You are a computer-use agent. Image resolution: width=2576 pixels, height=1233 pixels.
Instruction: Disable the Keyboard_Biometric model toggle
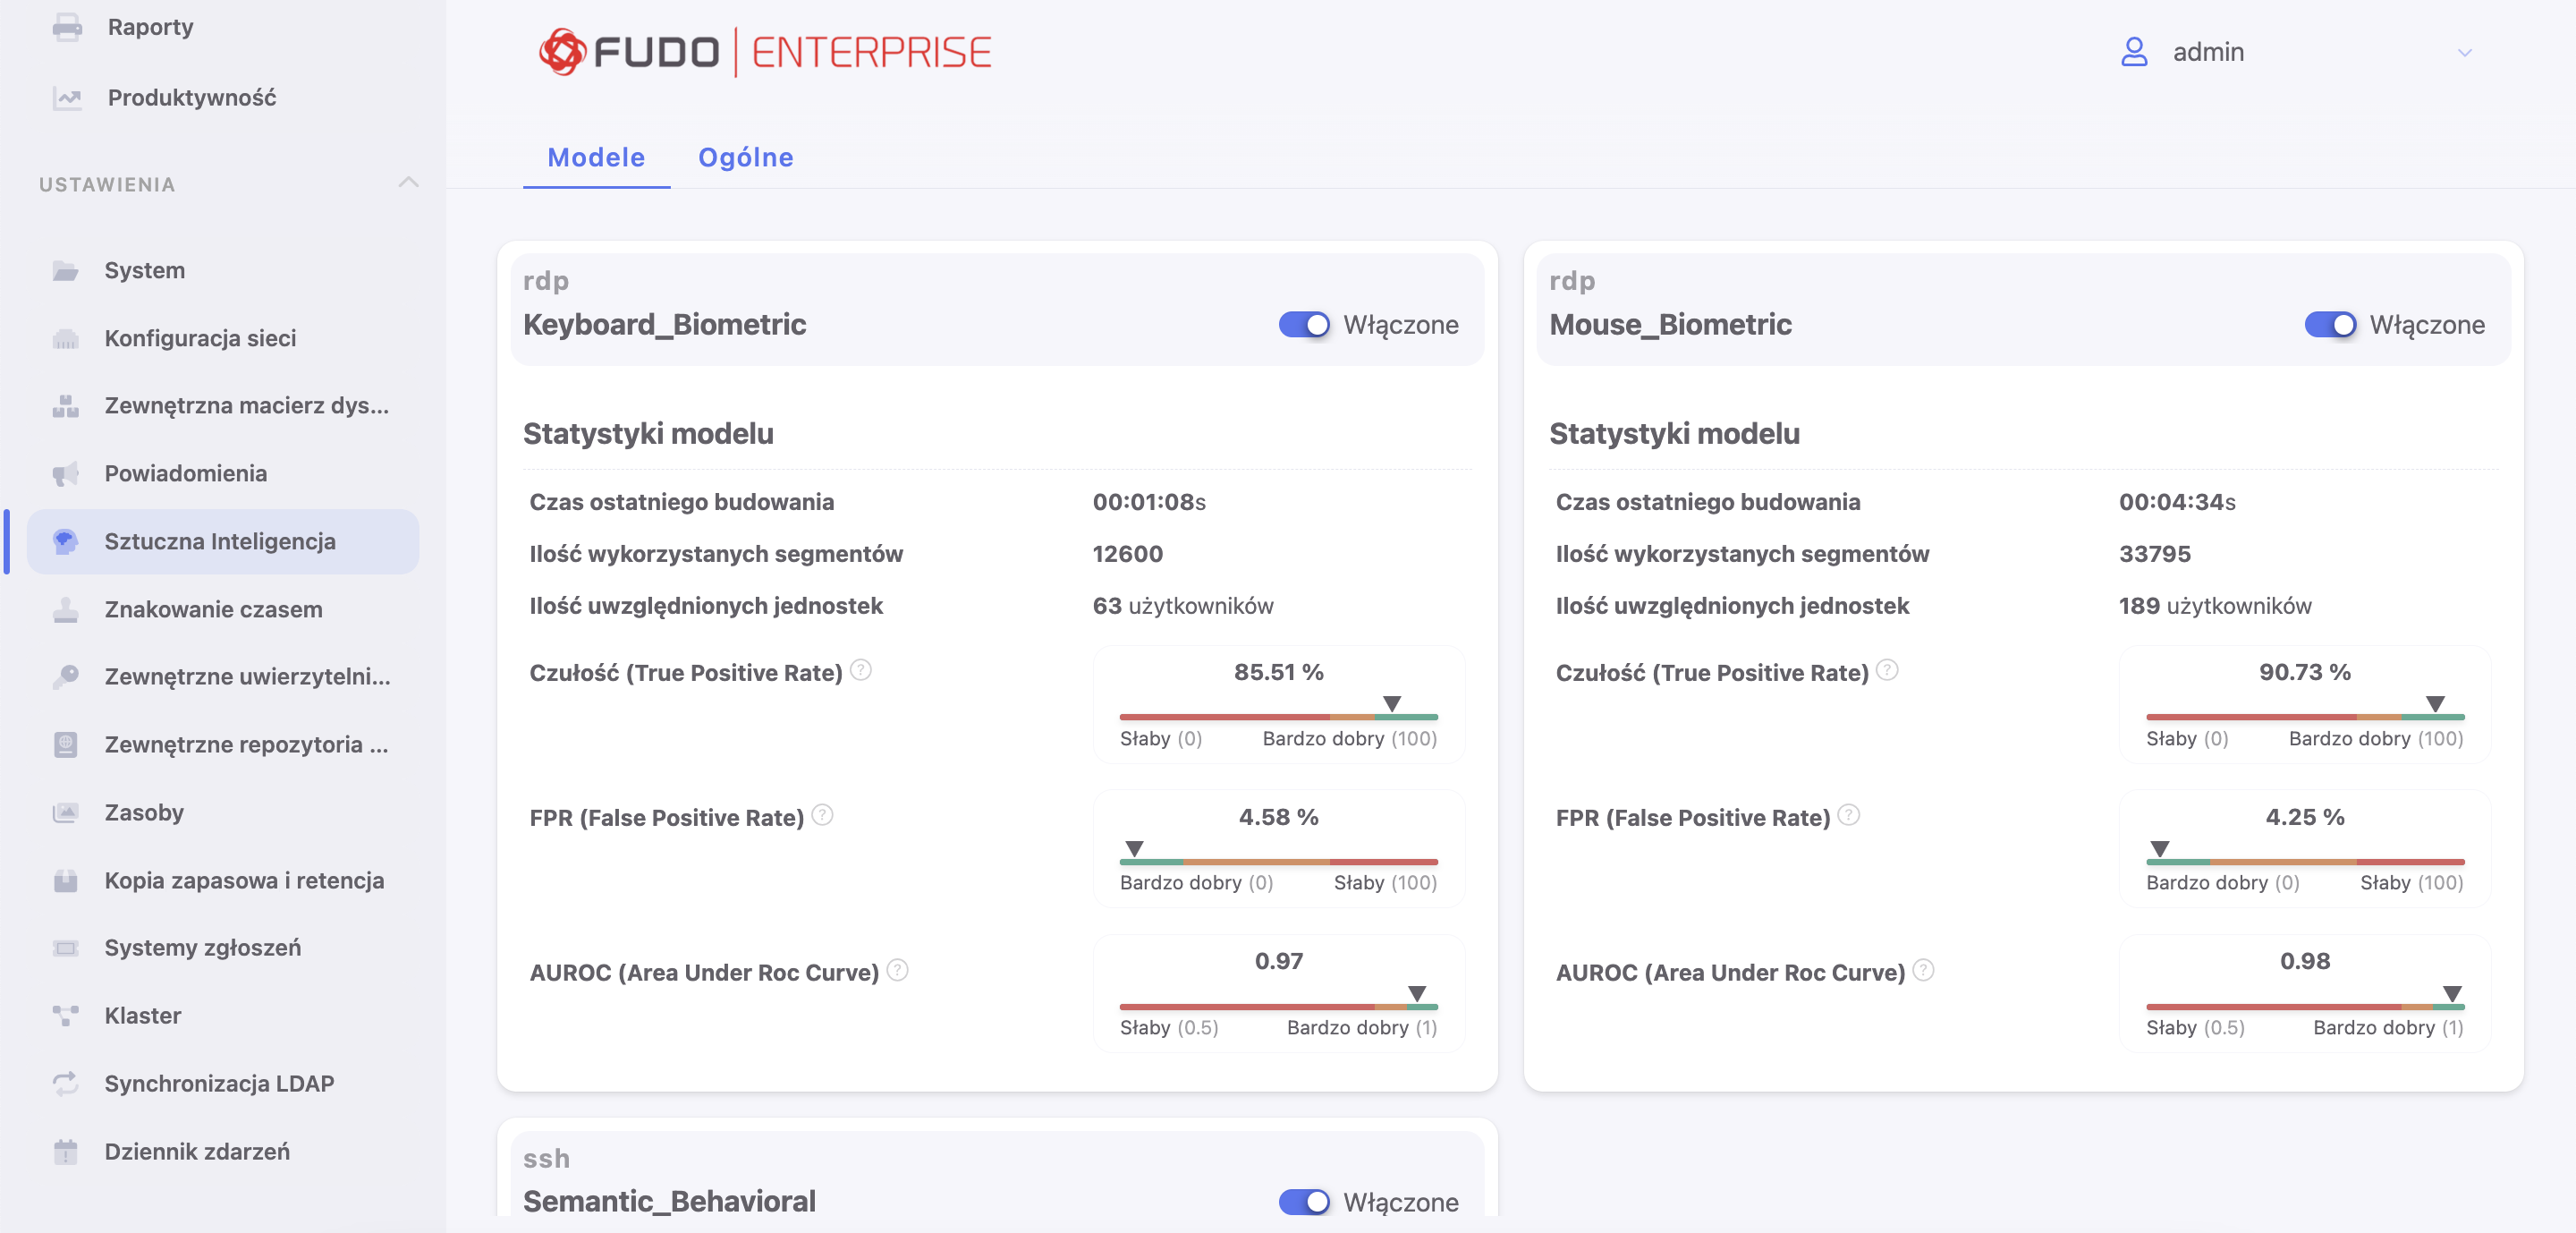tap(1303, 325)
